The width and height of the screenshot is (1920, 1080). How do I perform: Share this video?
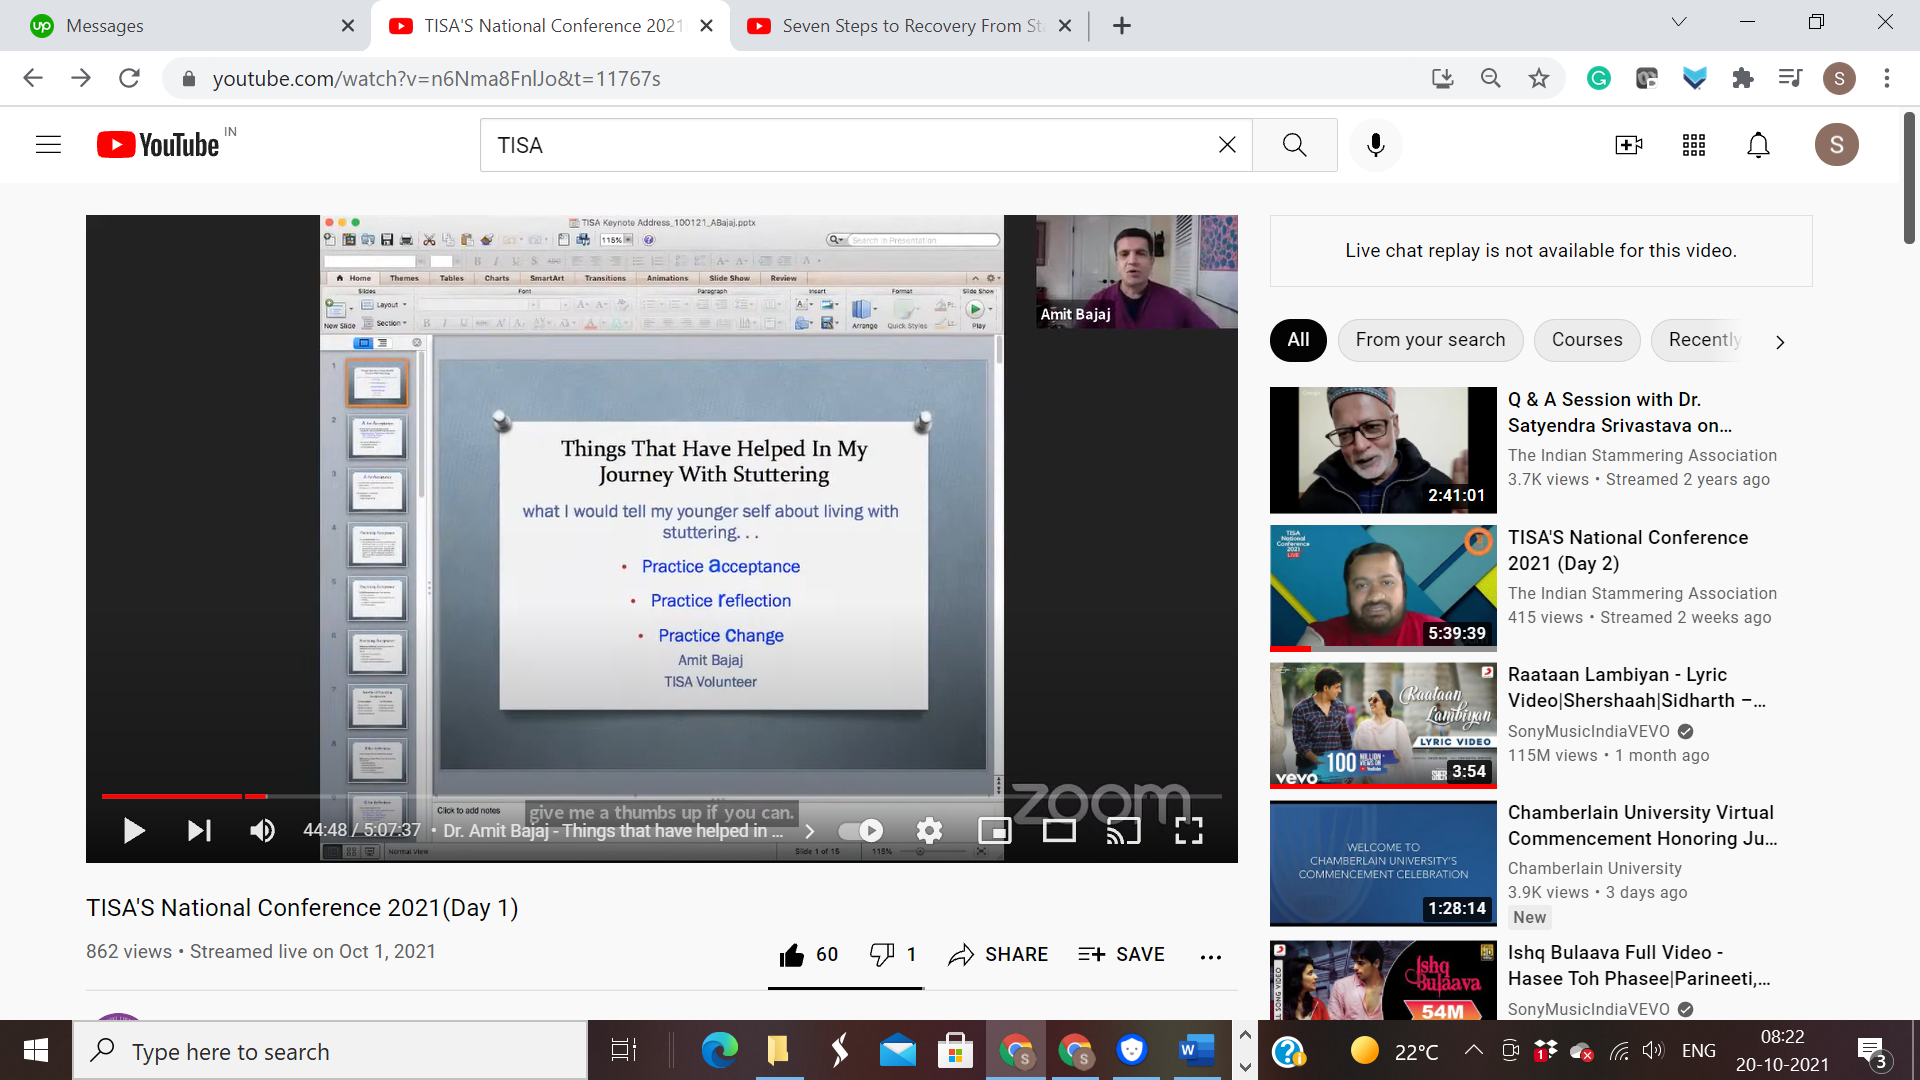pos(998,955)
